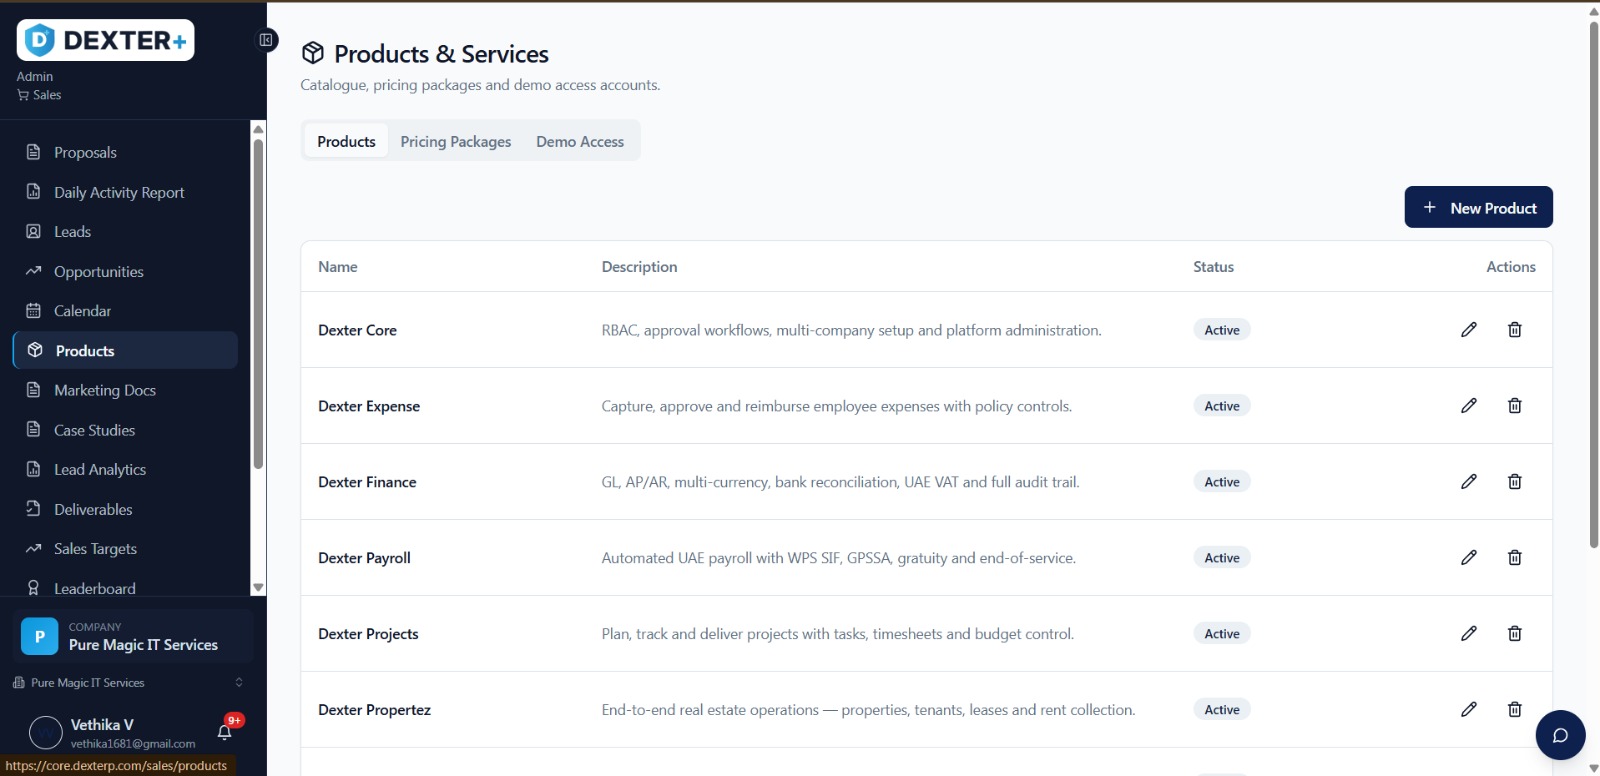Open Daily Activity Report in the sidebar
This screenshot has height=776, width=1600.
click(125, 193)
